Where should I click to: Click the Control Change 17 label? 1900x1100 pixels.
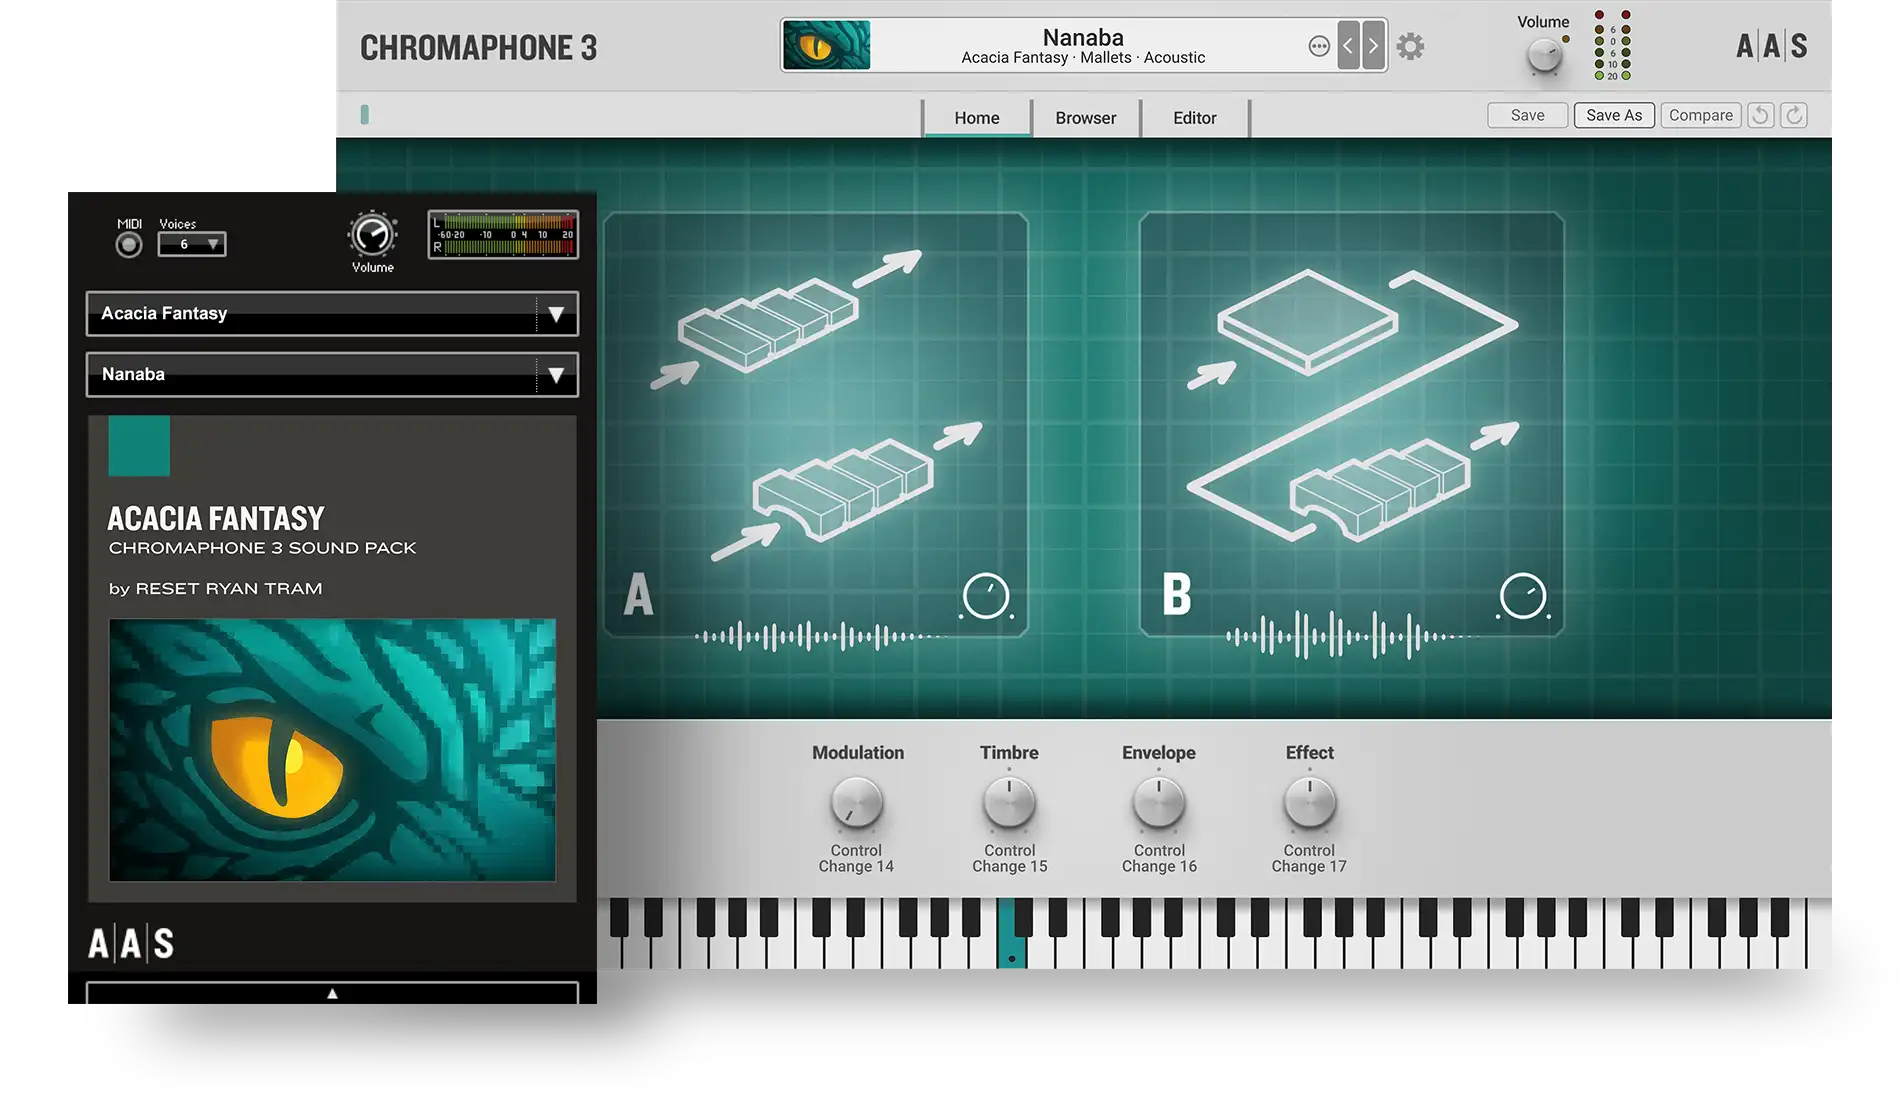1309,858
